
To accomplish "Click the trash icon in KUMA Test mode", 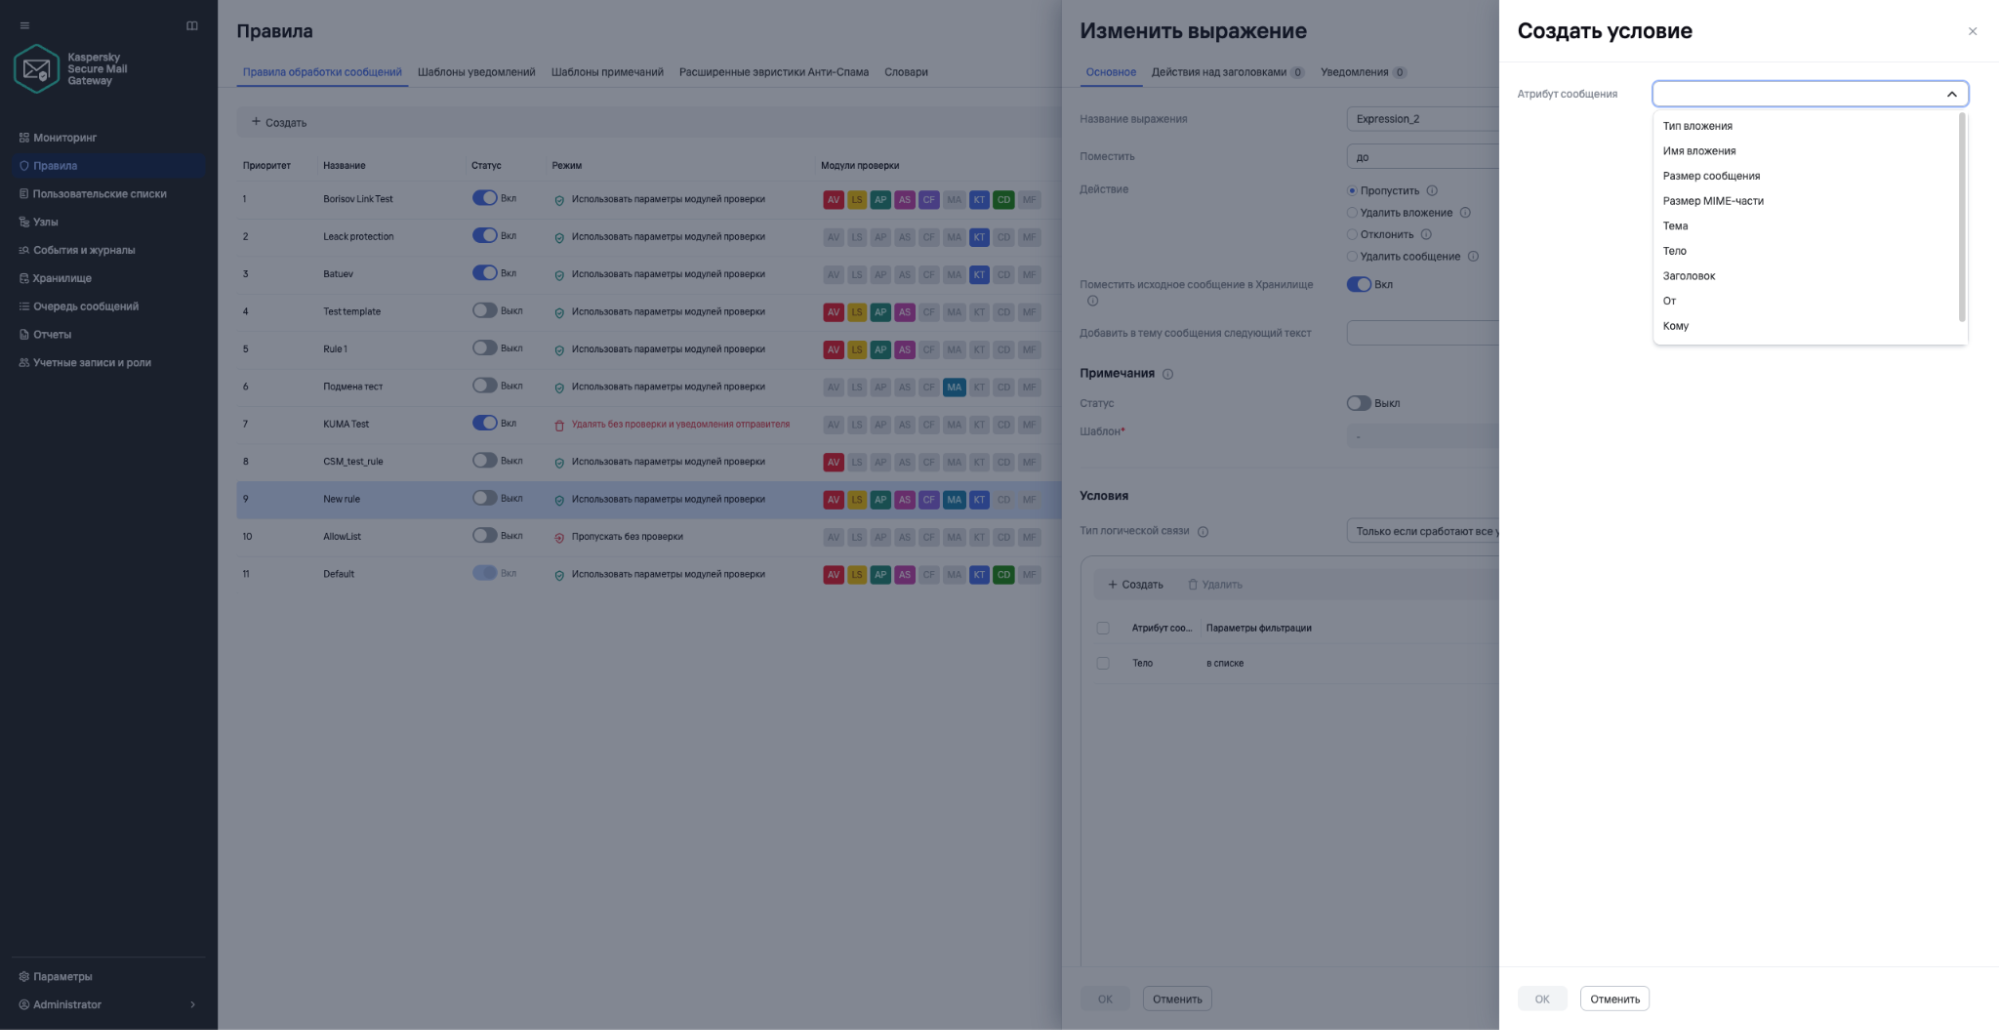I will (559, 425).
